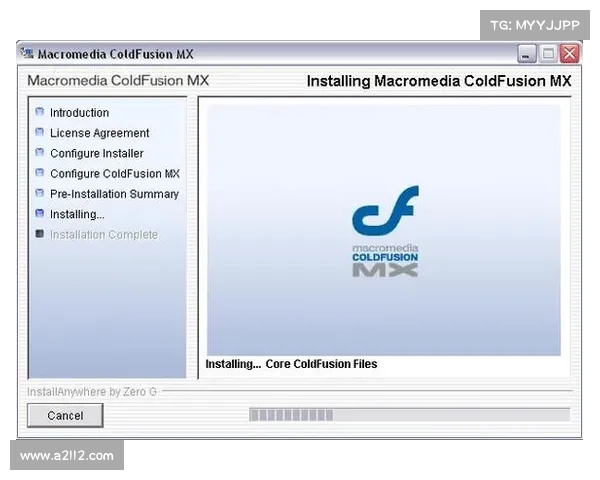Click the Introduction step bullet icon
The height and width of the screenshot is (480, 600).
coord(39,111)
